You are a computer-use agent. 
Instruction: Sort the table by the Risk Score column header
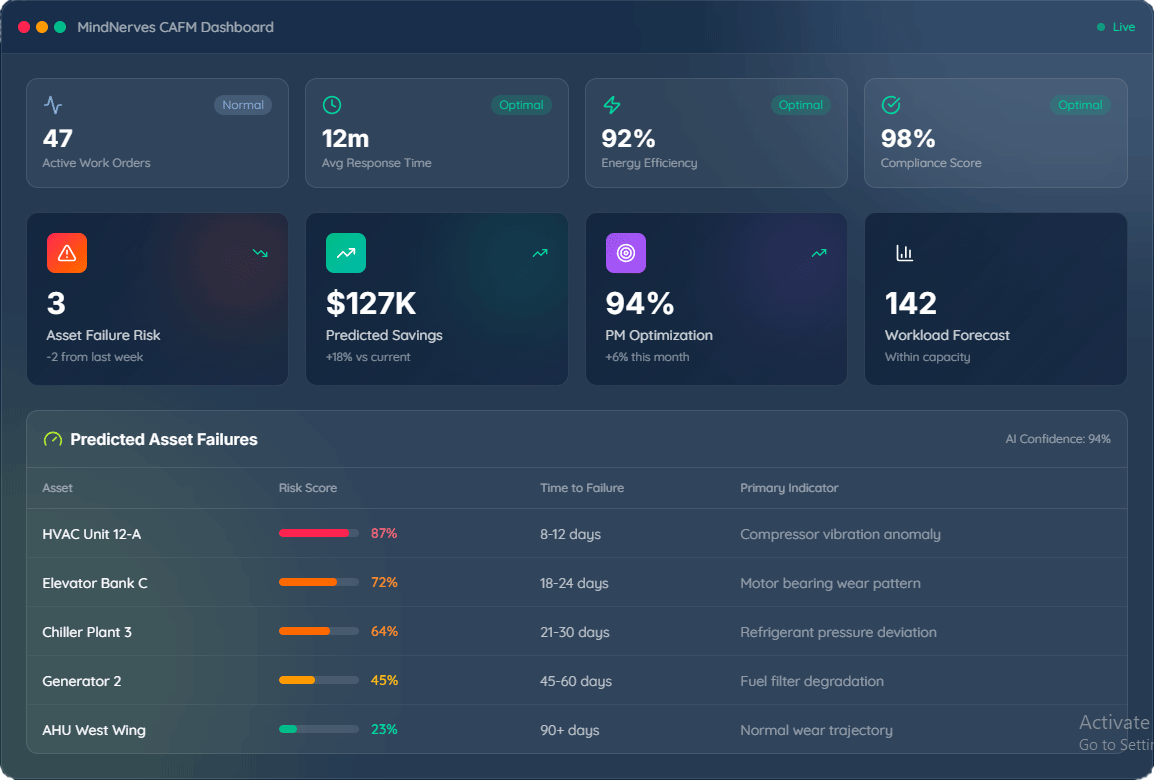(x=306, y=488)
